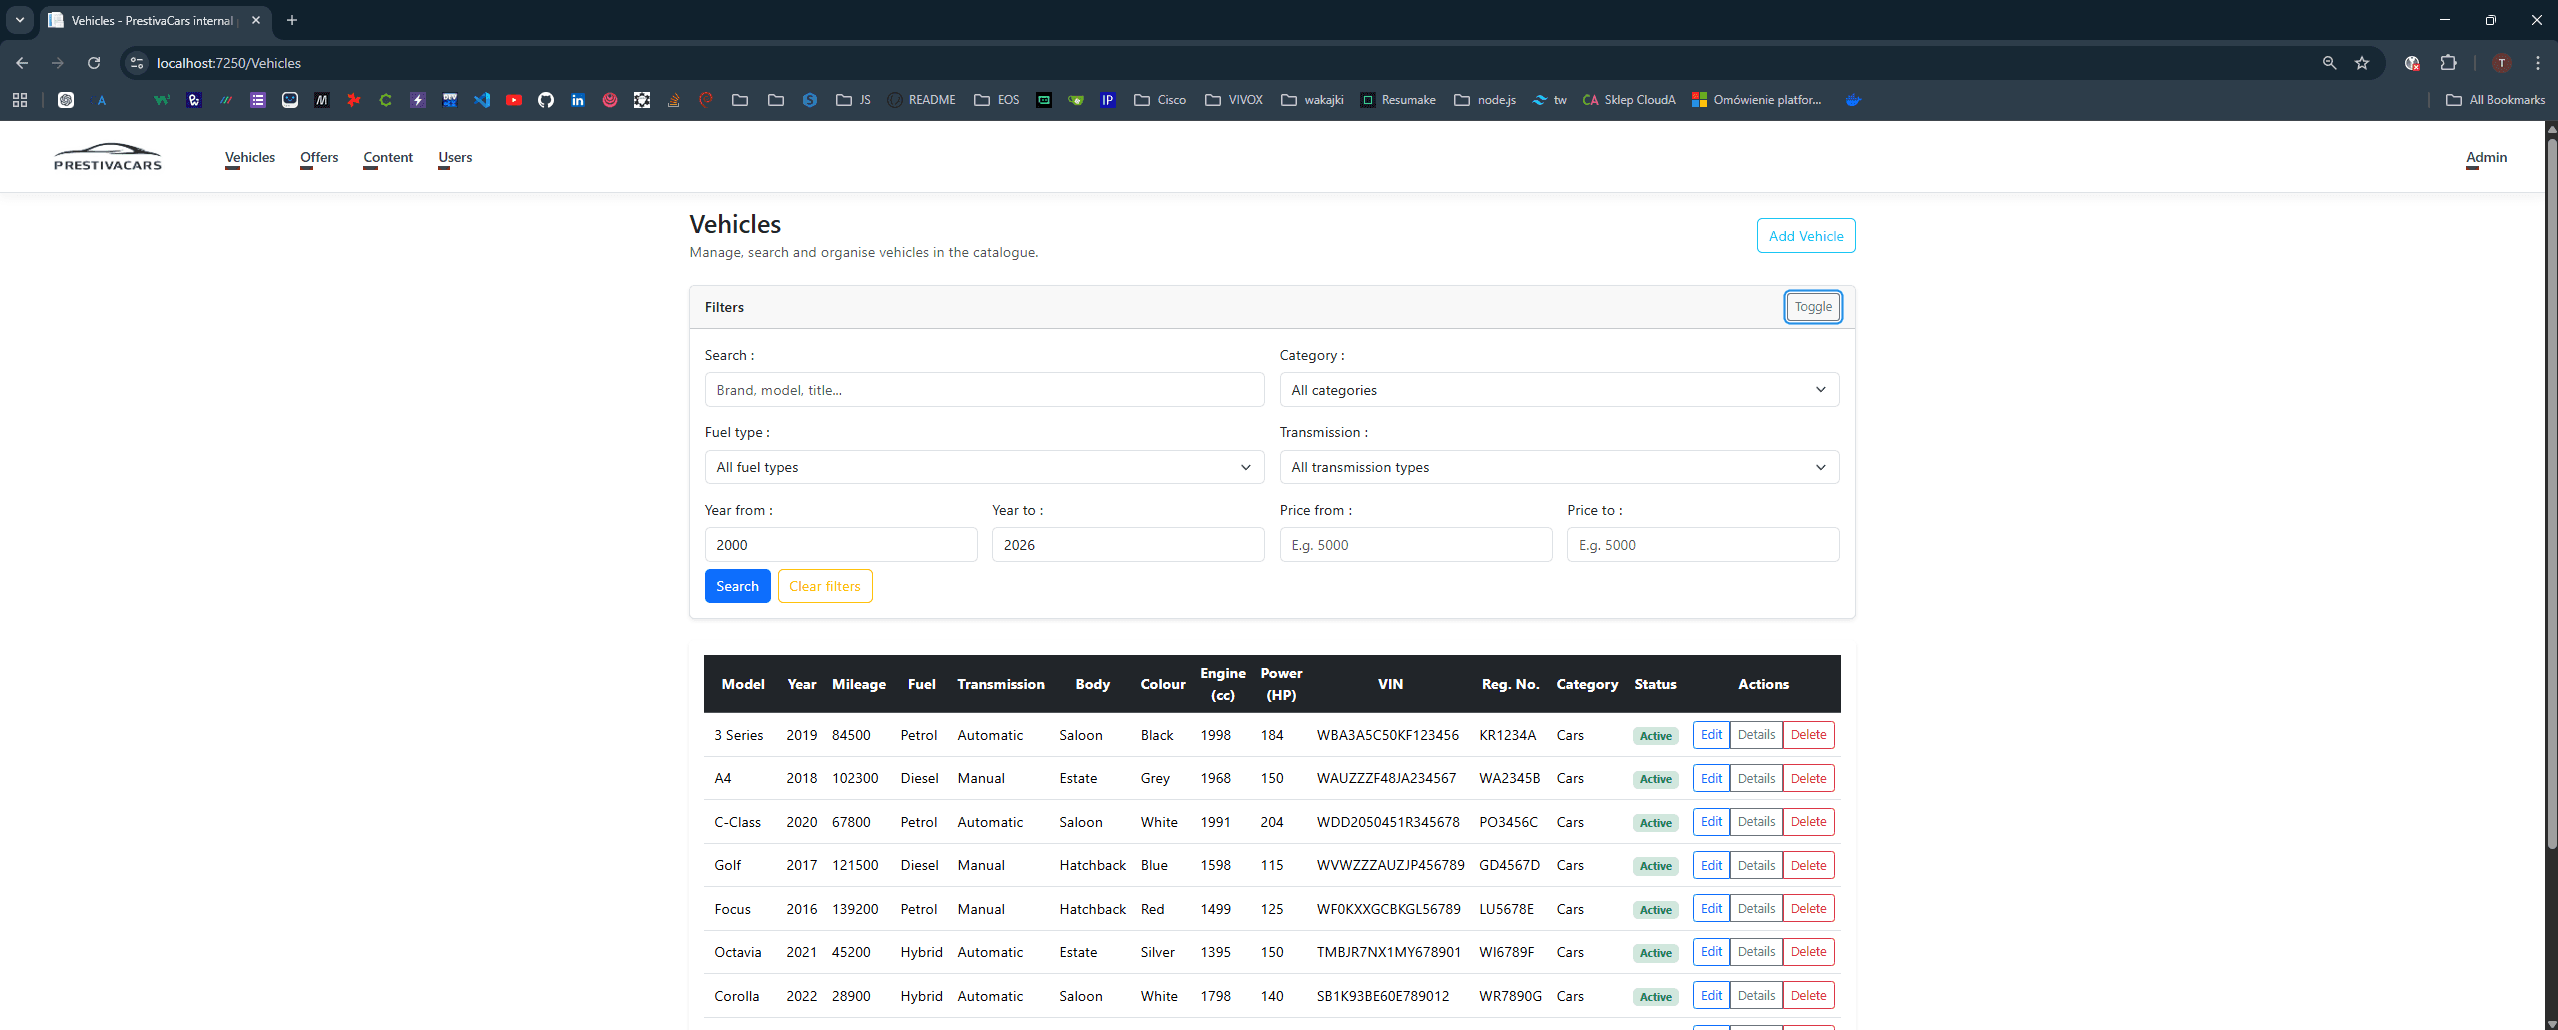Click the Clear filters button
2558x1030 pixels.
point(825,586)
